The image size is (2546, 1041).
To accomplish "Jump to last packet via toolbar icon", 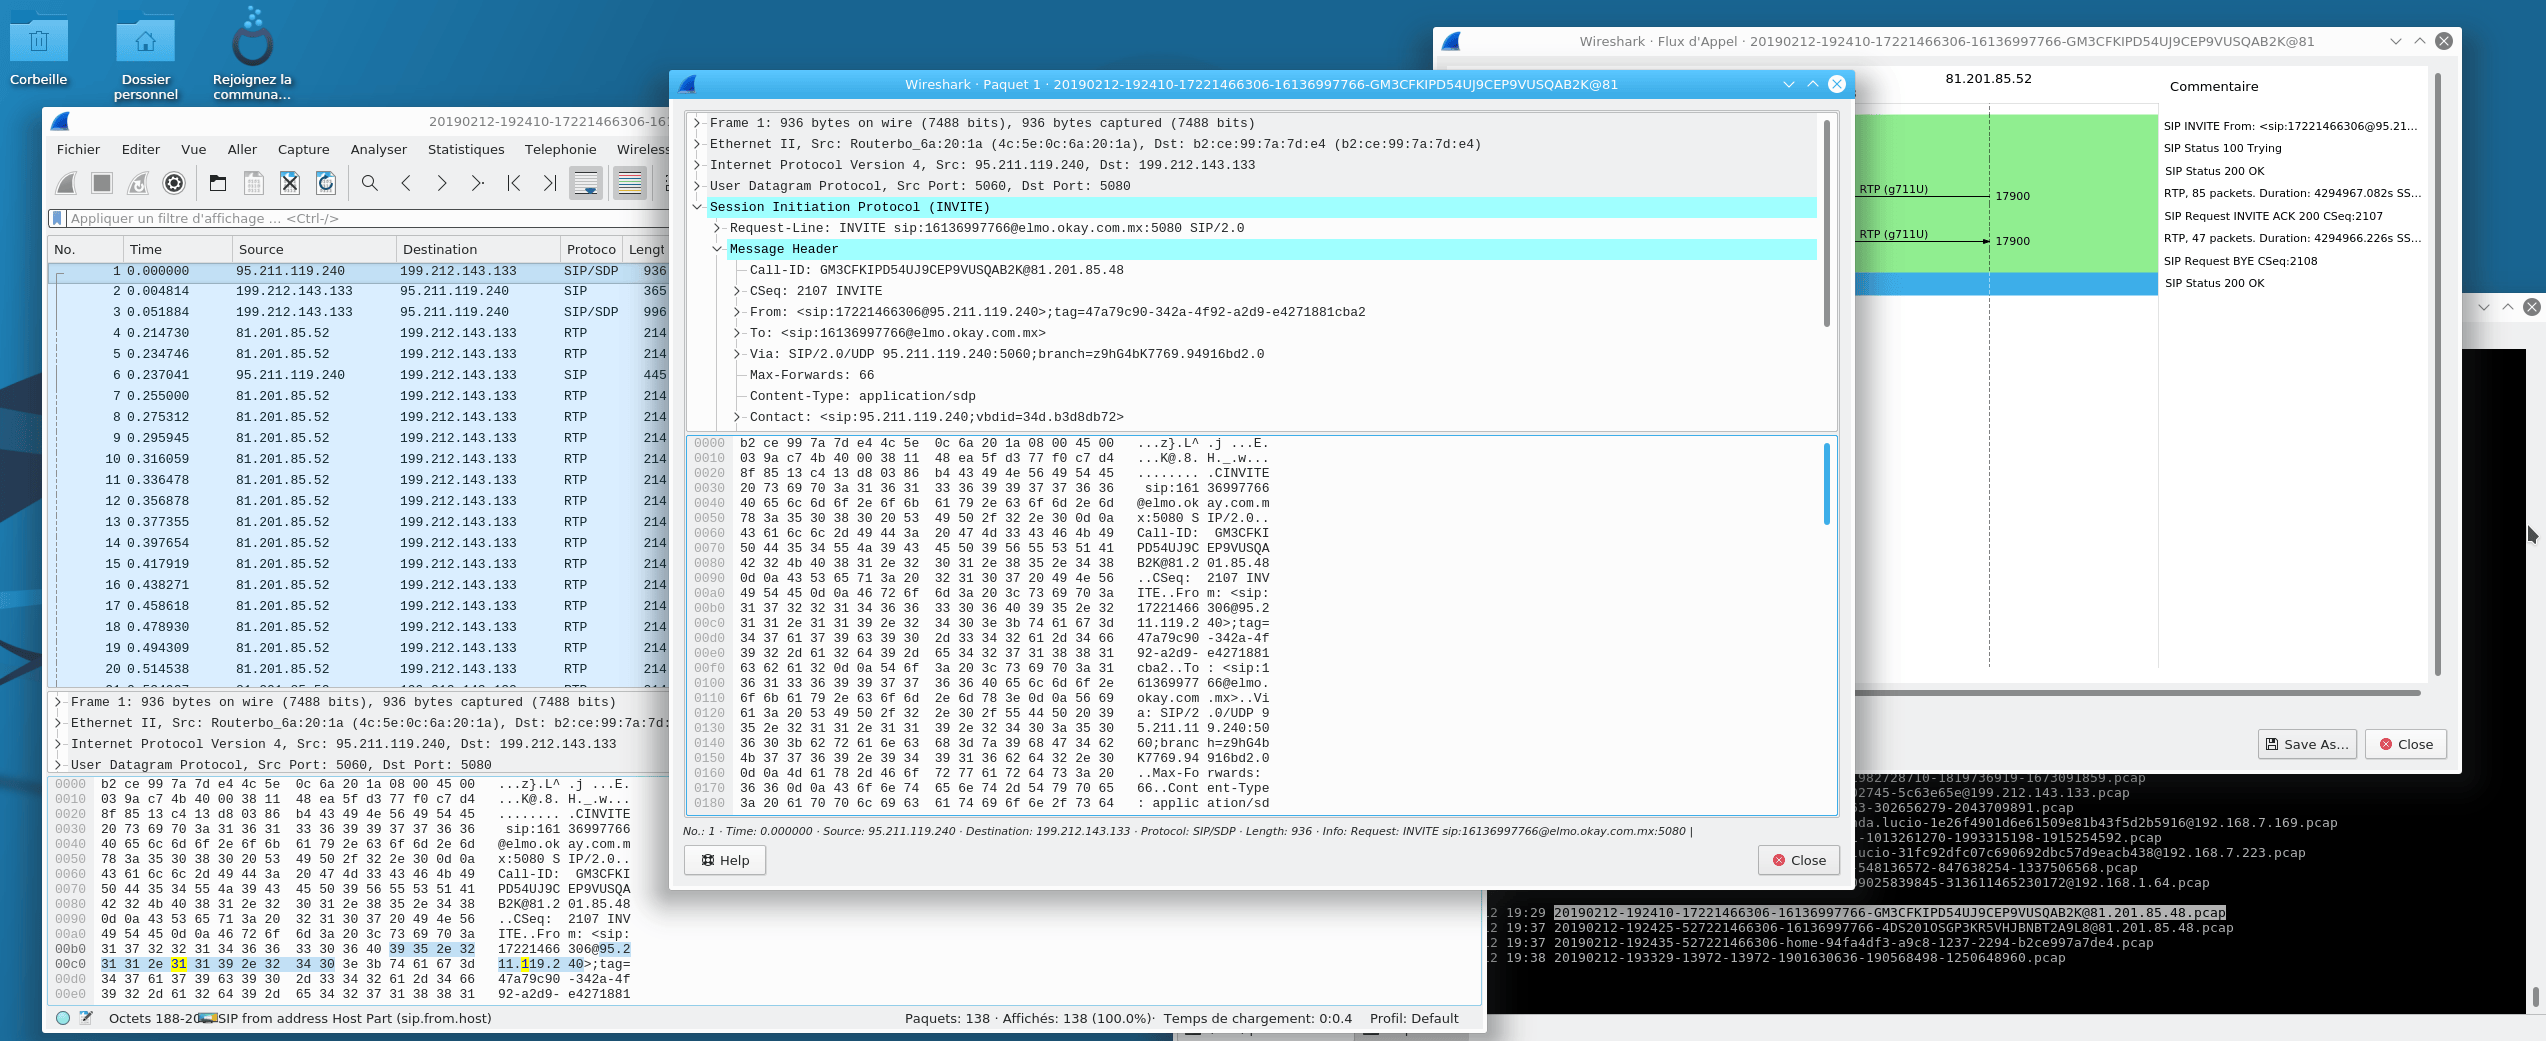I will (x=550, y=183).
